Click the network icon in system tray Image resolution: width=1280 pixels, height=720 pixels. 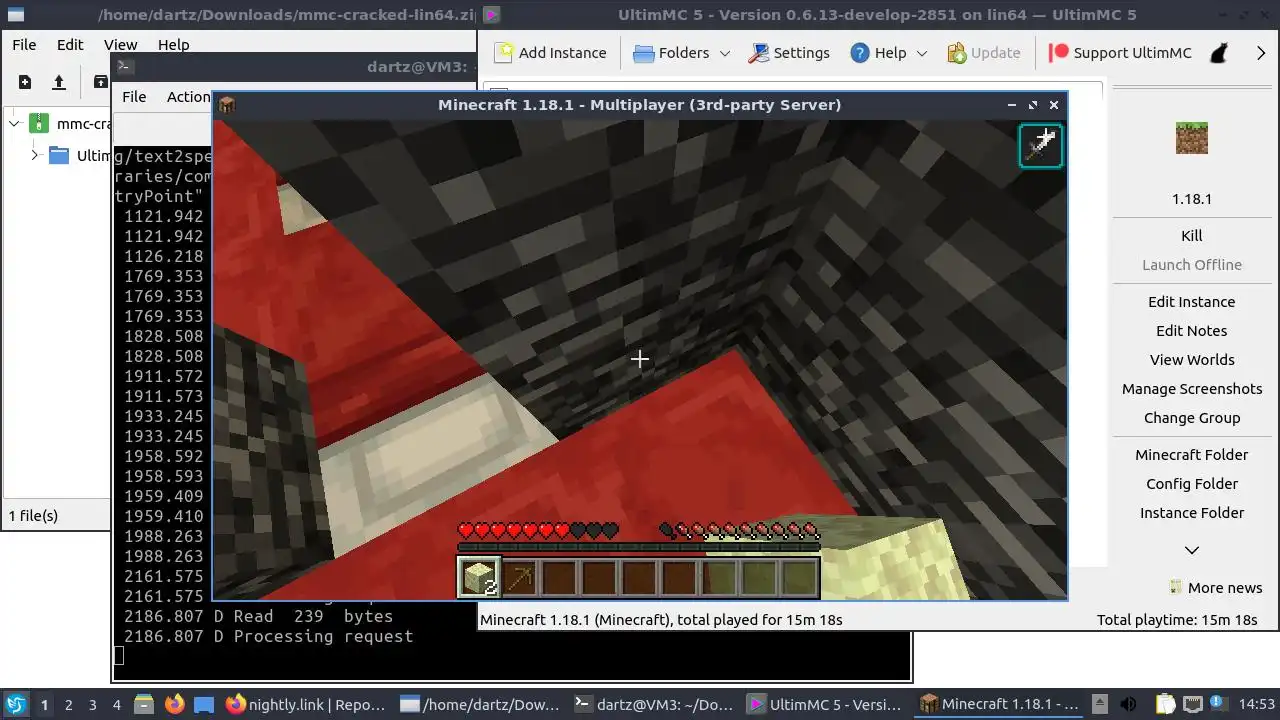[x=1192, y=704]
